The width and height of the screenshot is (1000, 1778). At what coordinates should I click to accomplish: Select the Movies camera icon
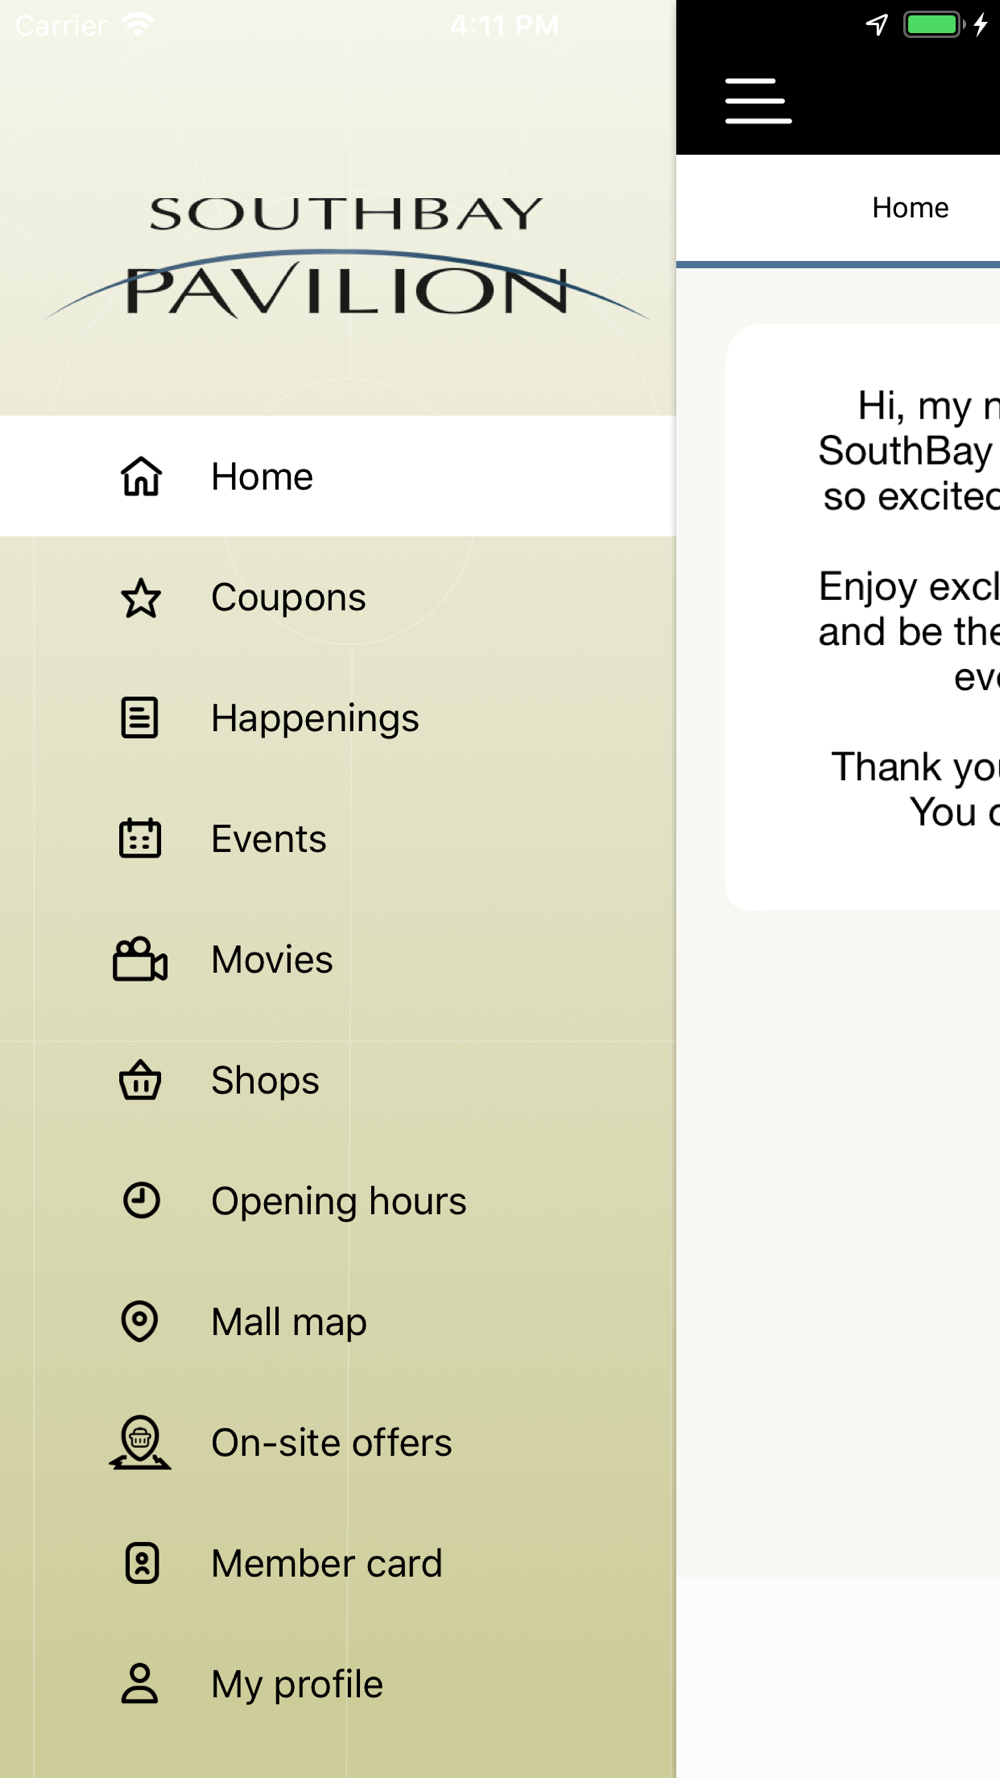point(140,959)
